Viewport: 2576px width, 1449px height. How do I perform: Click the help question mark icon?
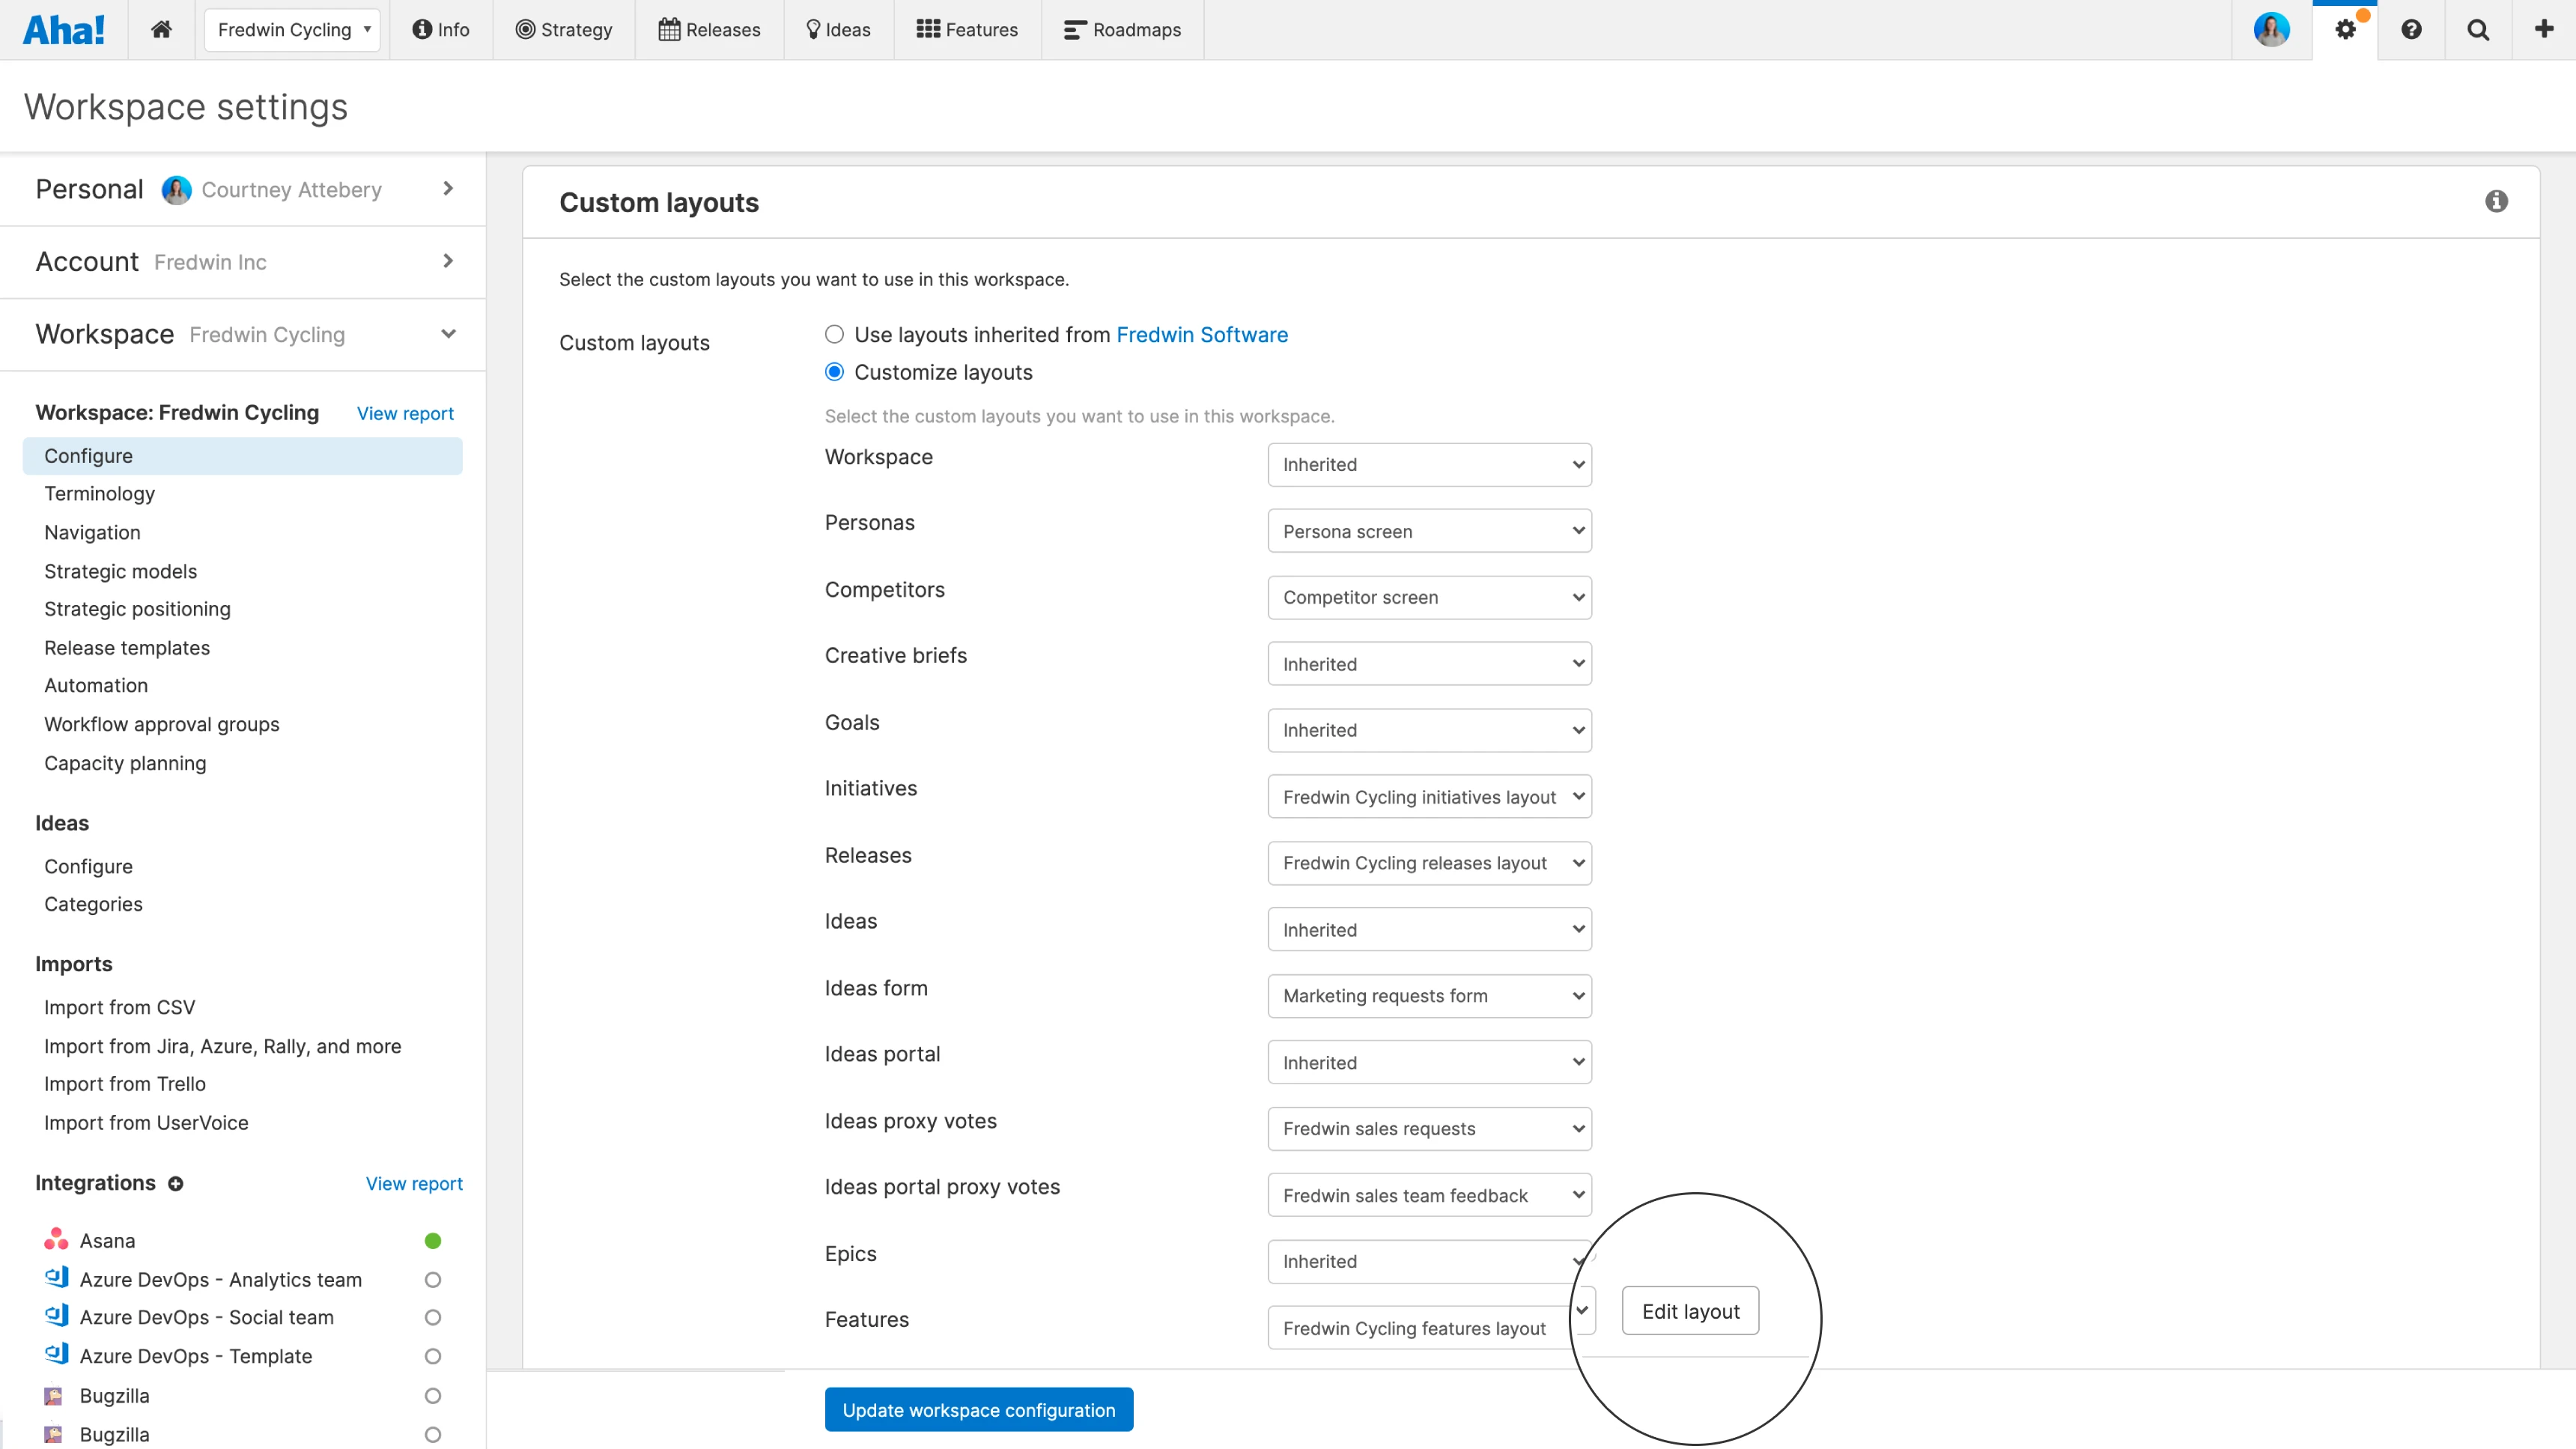(2411, 29)
